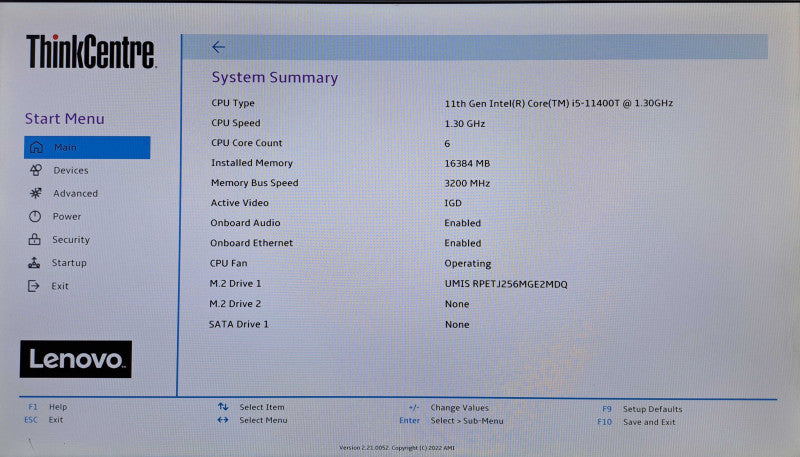800x457 pixels.
Task: Go to the Power menu
Action: [x=67, y=216]
